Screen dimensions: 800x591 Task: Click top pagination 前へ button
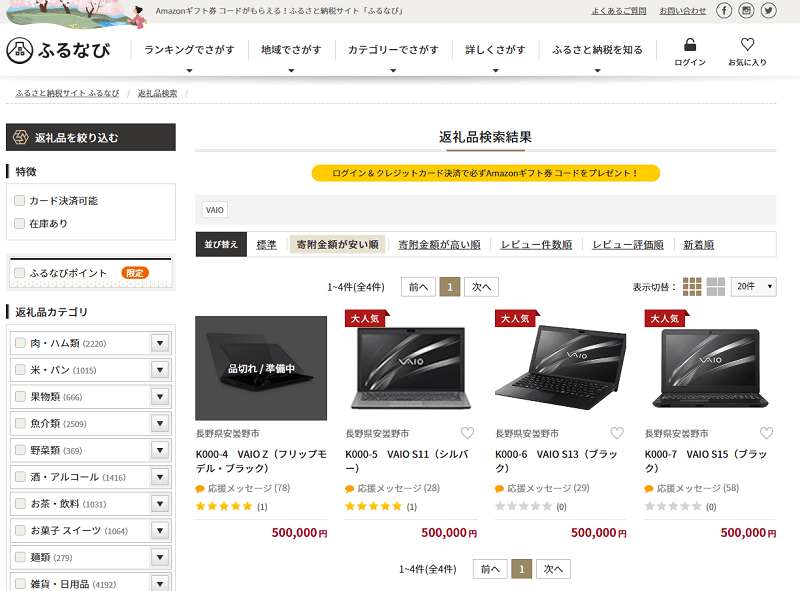pos(418,287)
